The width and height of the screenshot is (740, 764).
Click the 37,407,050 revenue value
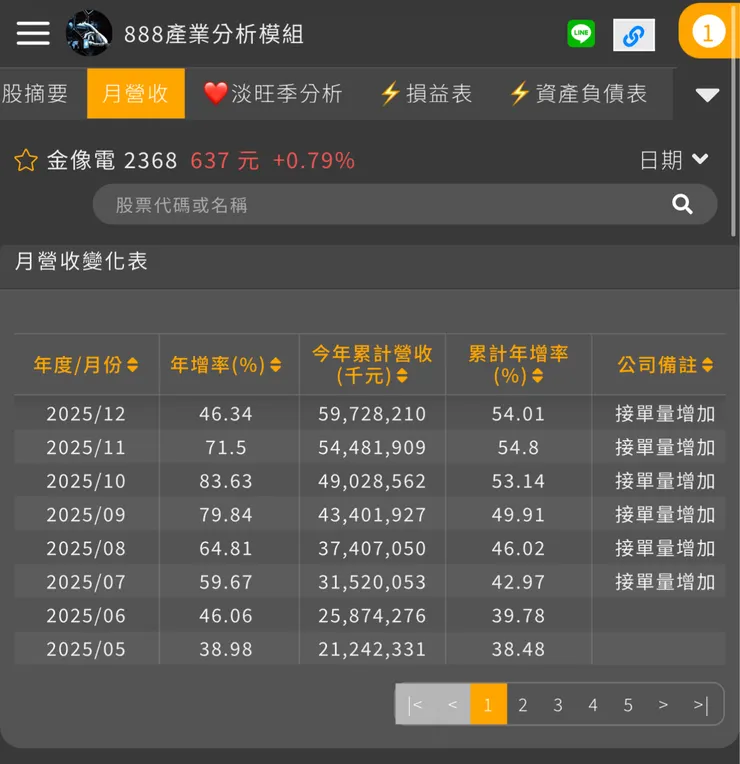tap(372, 549)
